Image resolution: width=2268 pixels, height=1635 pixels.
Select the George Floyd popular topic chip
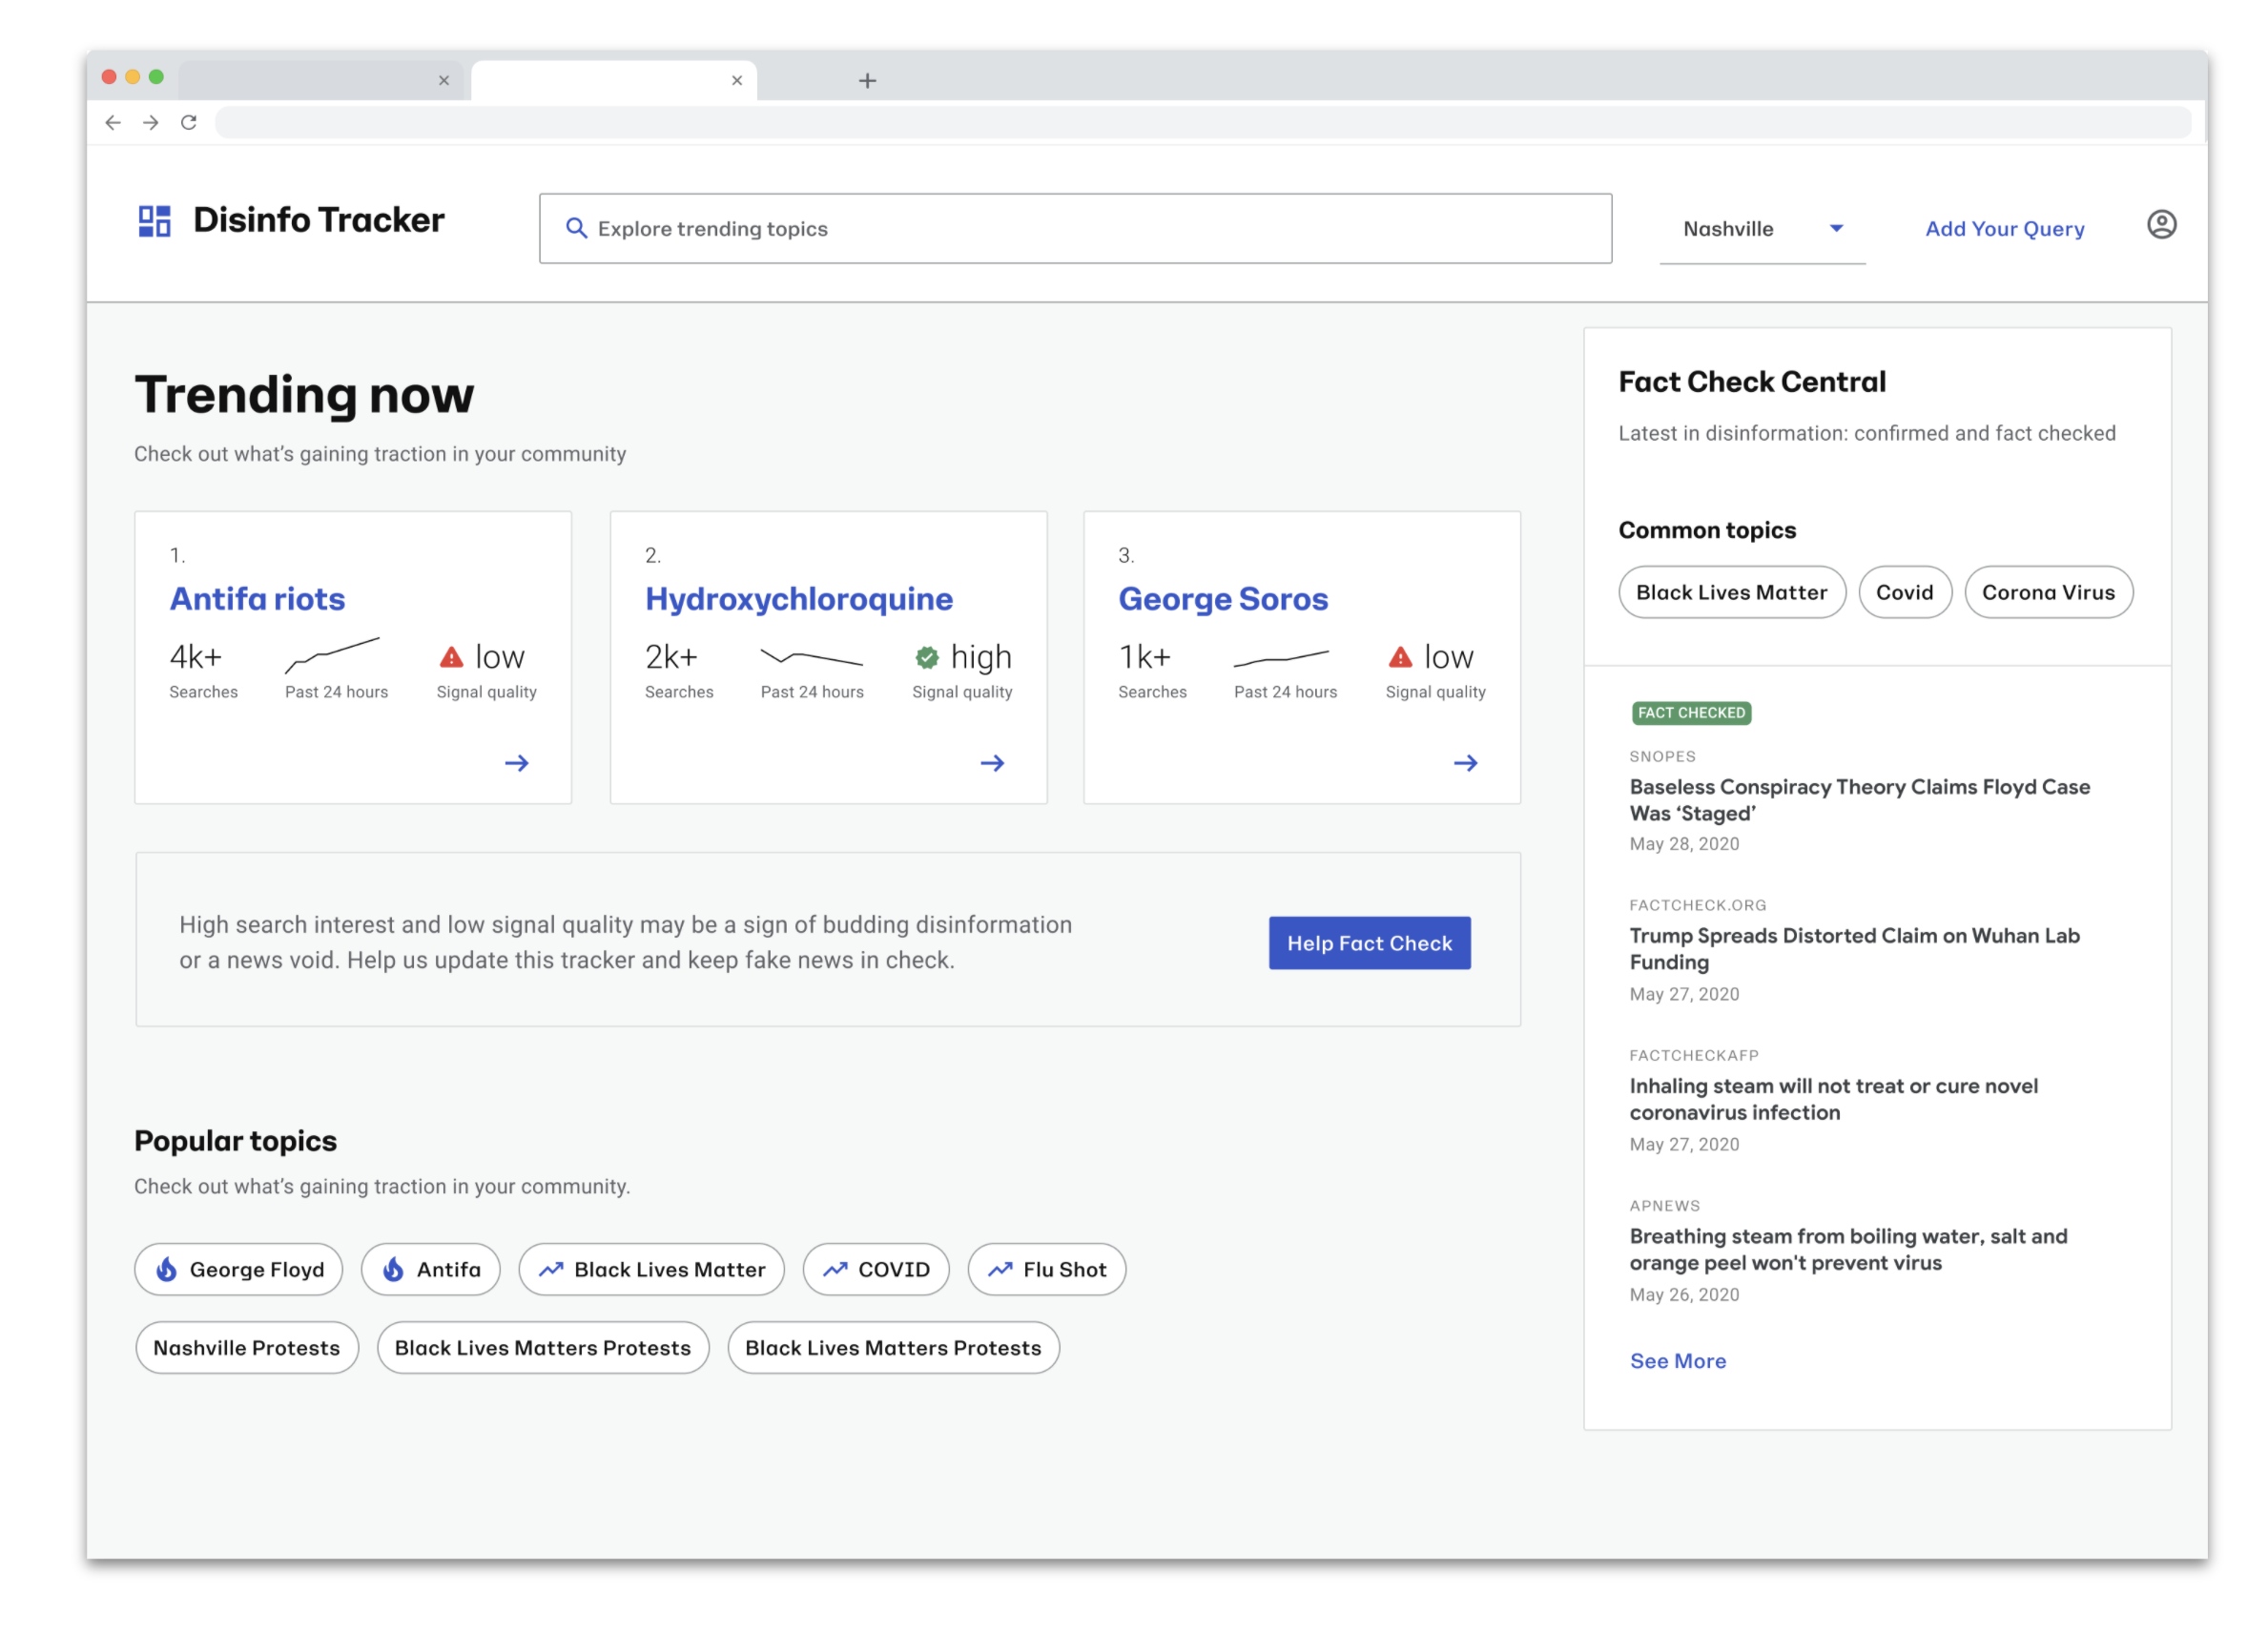(239, 1269)
